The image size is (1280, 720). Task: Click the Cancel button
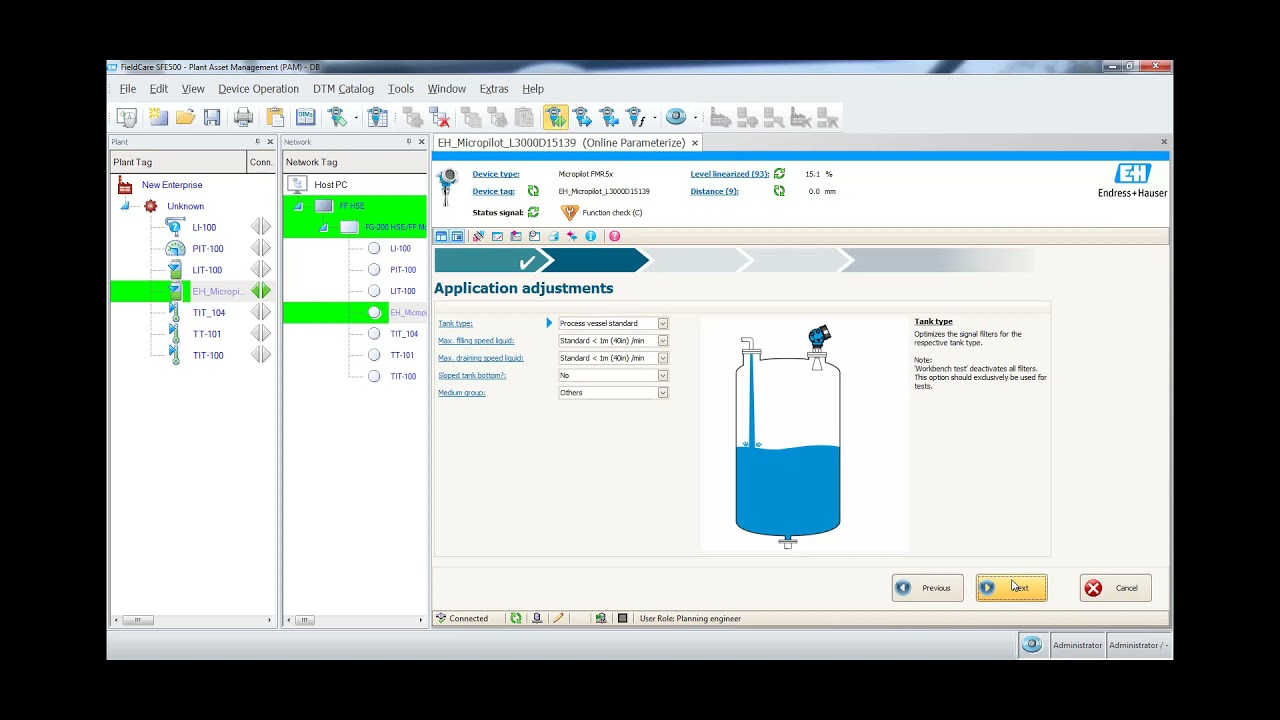click(x=1115, y=588)
